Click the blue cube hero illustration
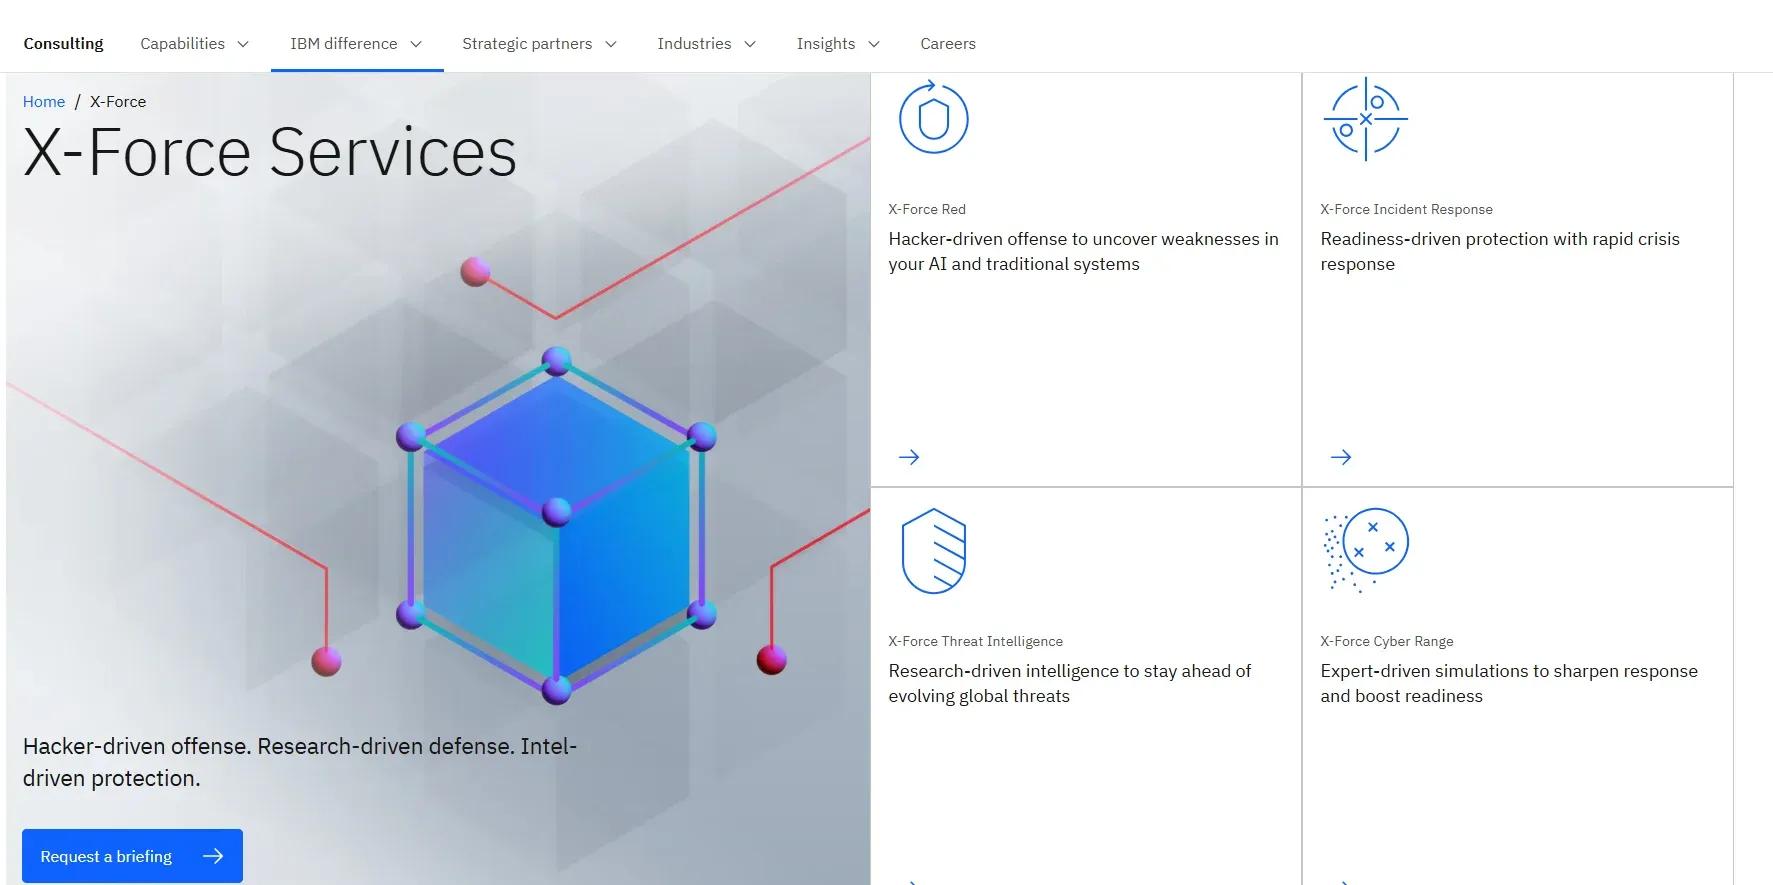The height and width of the screenshot is (885, 1773). [x=556, y=526]
